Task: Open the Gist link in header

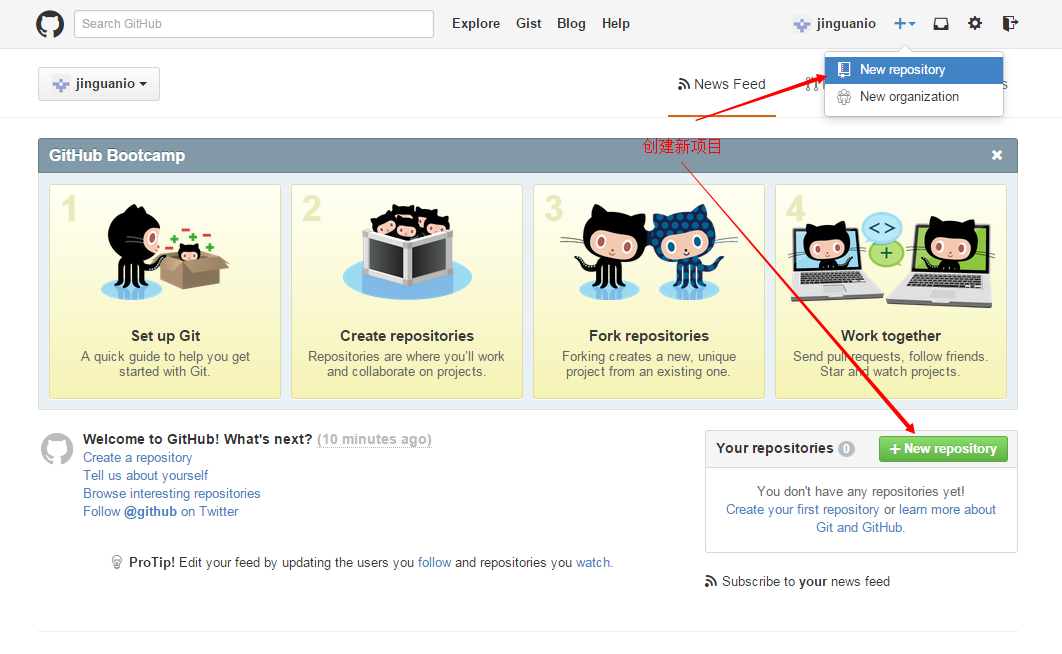Action: click(528, 24)
